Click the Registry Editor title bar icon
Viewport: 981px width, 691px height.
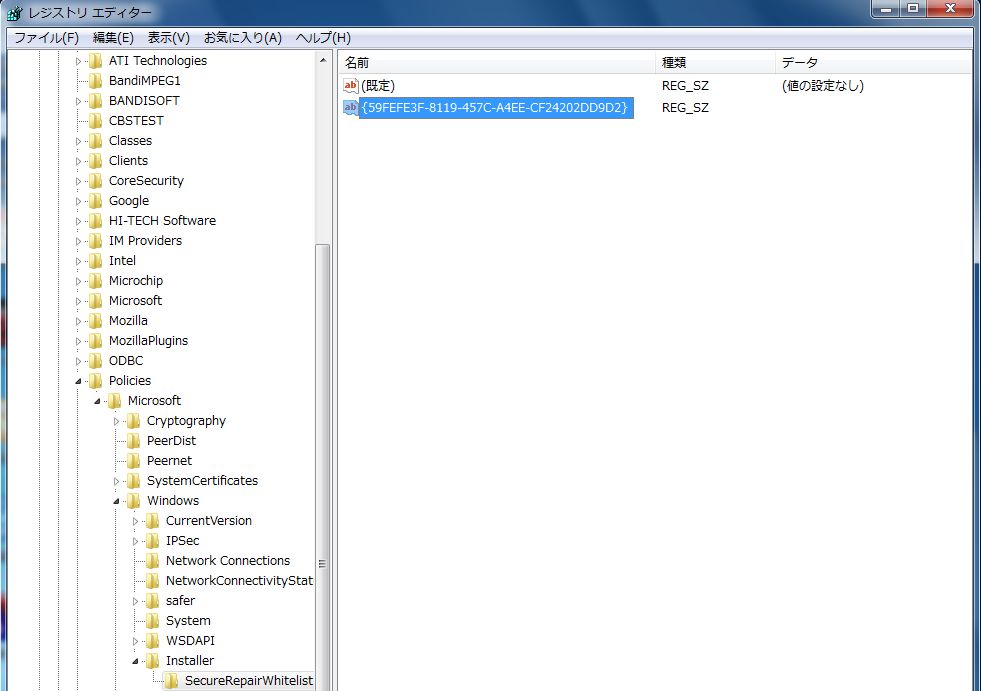[14, 13]
